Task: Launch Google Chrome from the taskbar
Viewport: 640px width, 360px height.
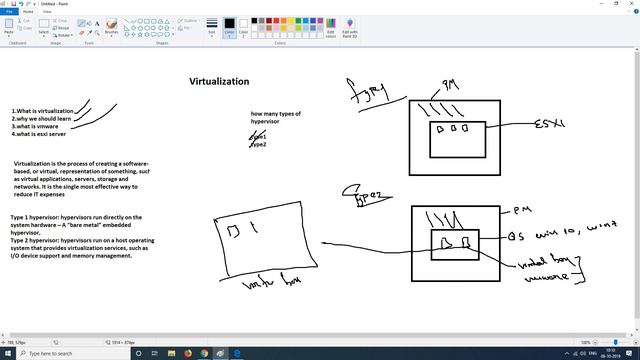Action: 204,353
